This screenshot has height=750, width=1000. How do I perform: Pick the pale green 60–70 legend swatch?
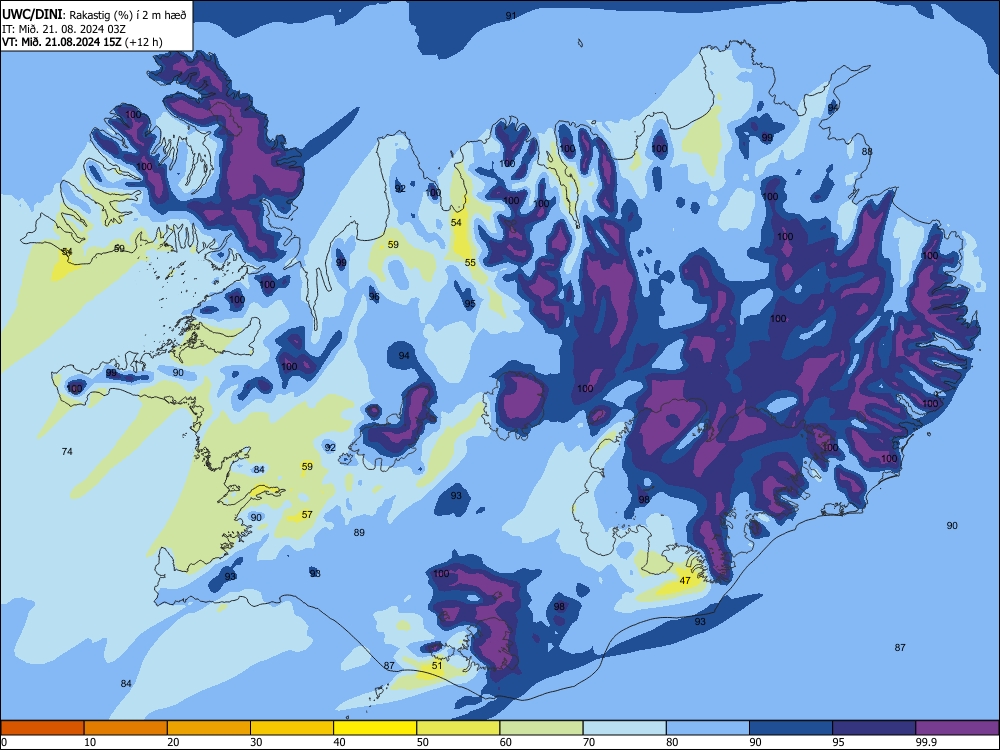(x=541, y=728)
